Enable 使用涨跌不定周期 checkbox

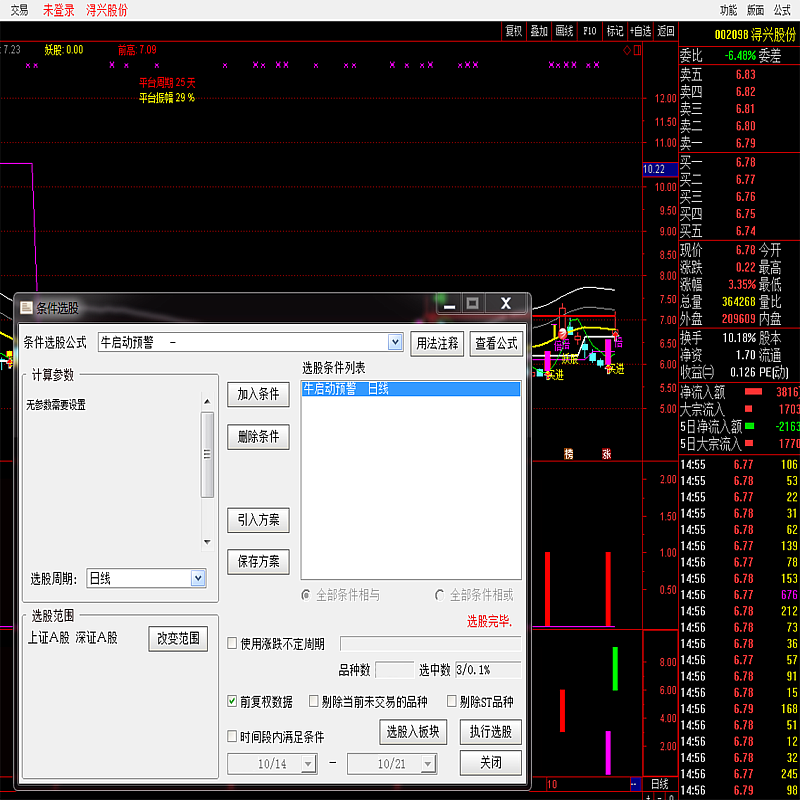click(x=233, y=644)
